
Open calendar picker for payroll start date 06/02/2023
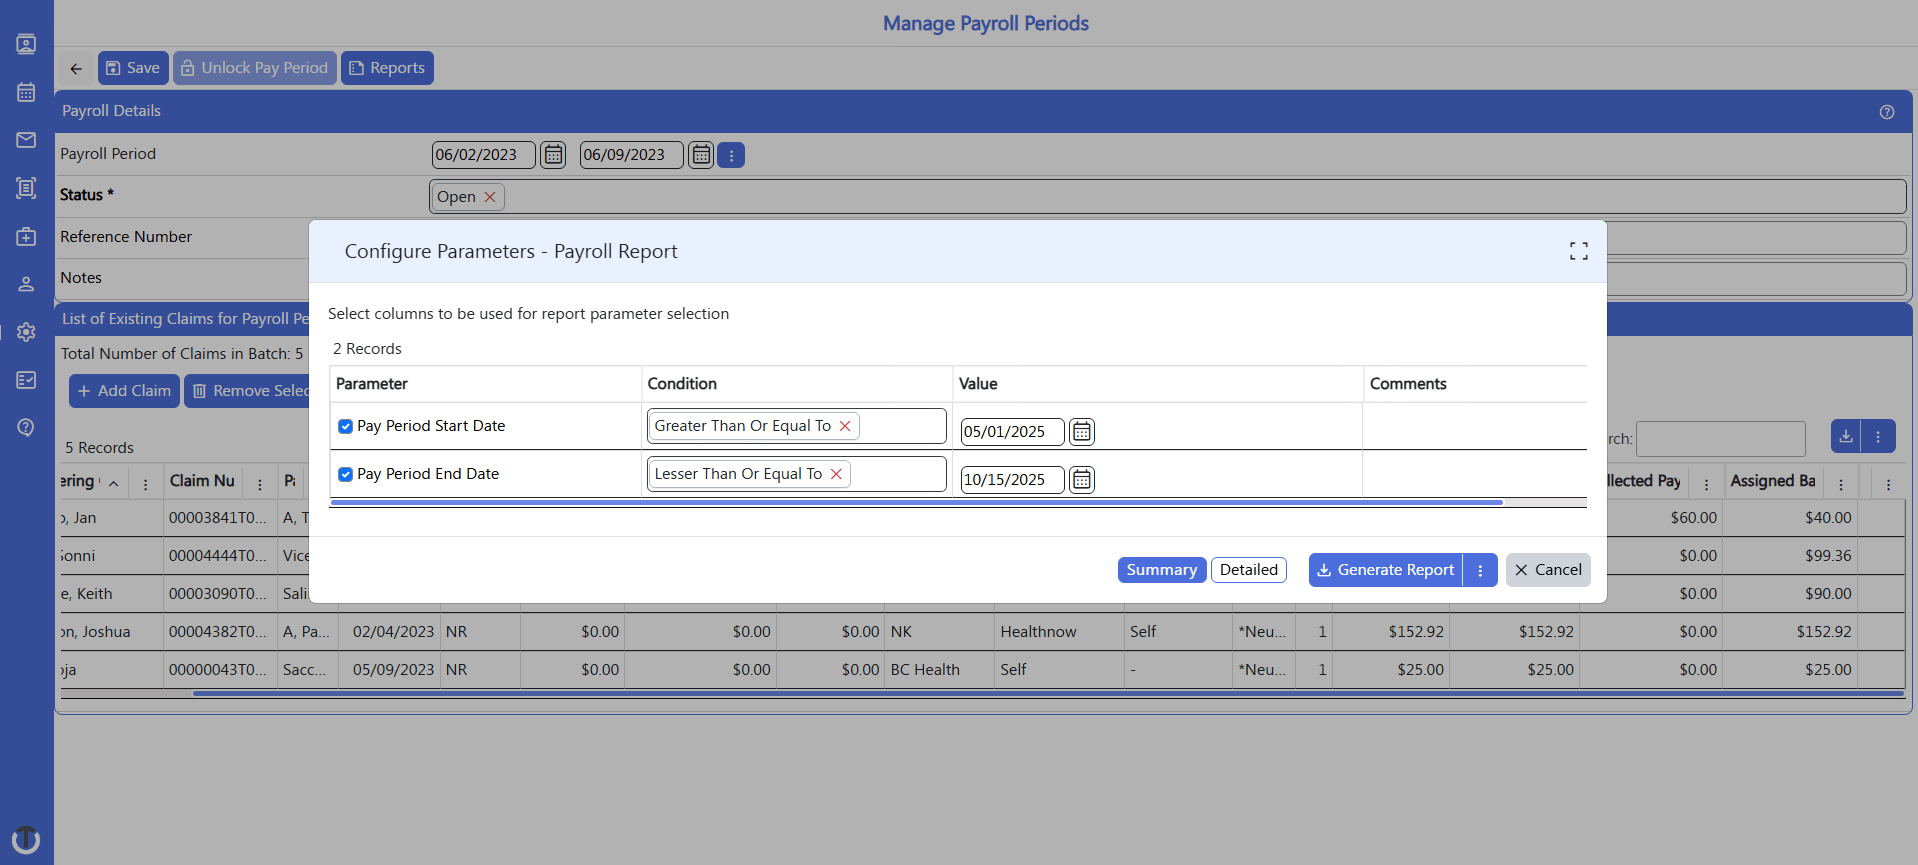[x=553, y=155]
